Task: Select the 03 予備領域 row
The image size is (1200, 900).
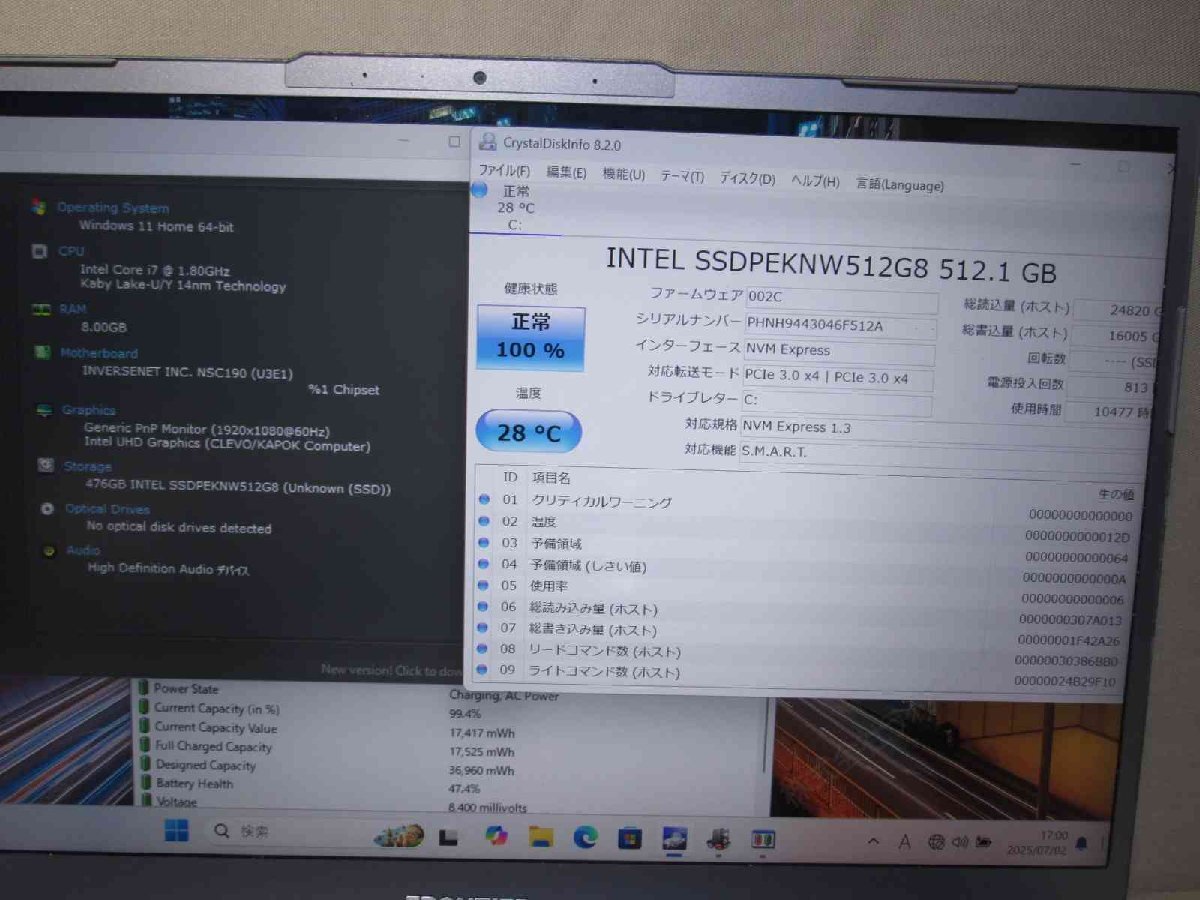Action: (x=804, y=548)
